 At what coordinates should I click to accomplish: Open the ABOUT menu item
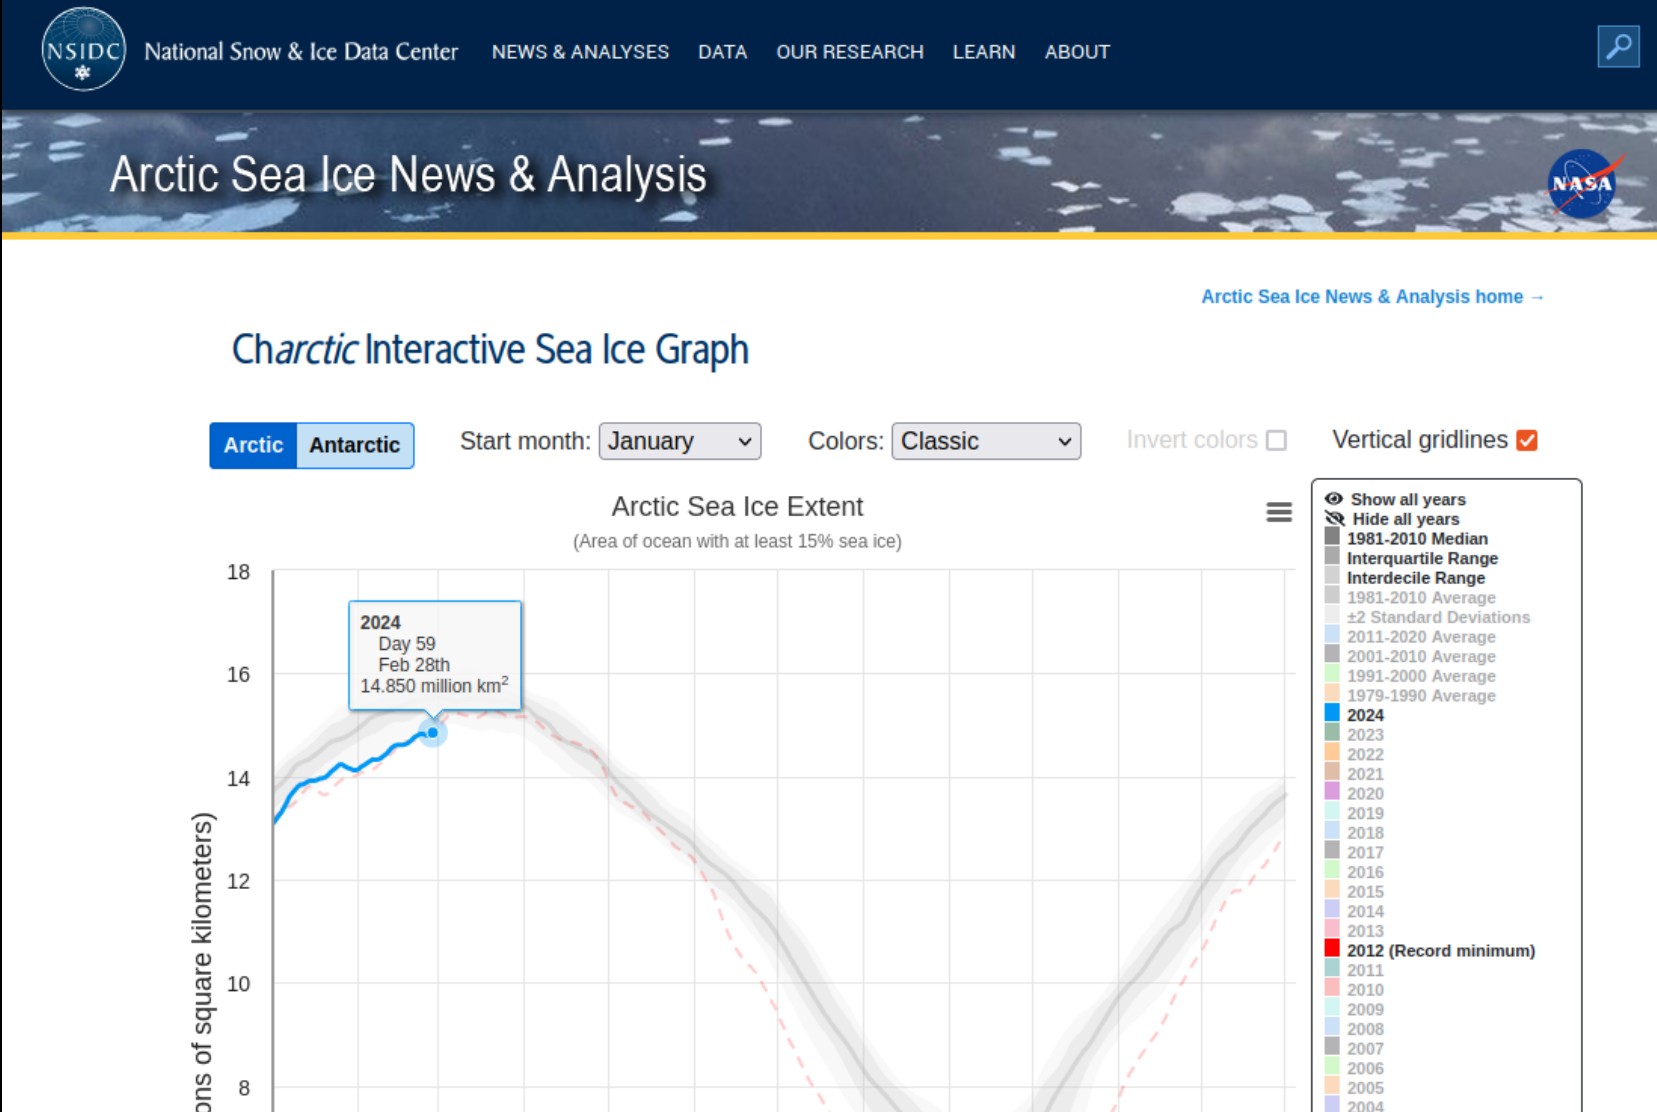click(1077, 52)
